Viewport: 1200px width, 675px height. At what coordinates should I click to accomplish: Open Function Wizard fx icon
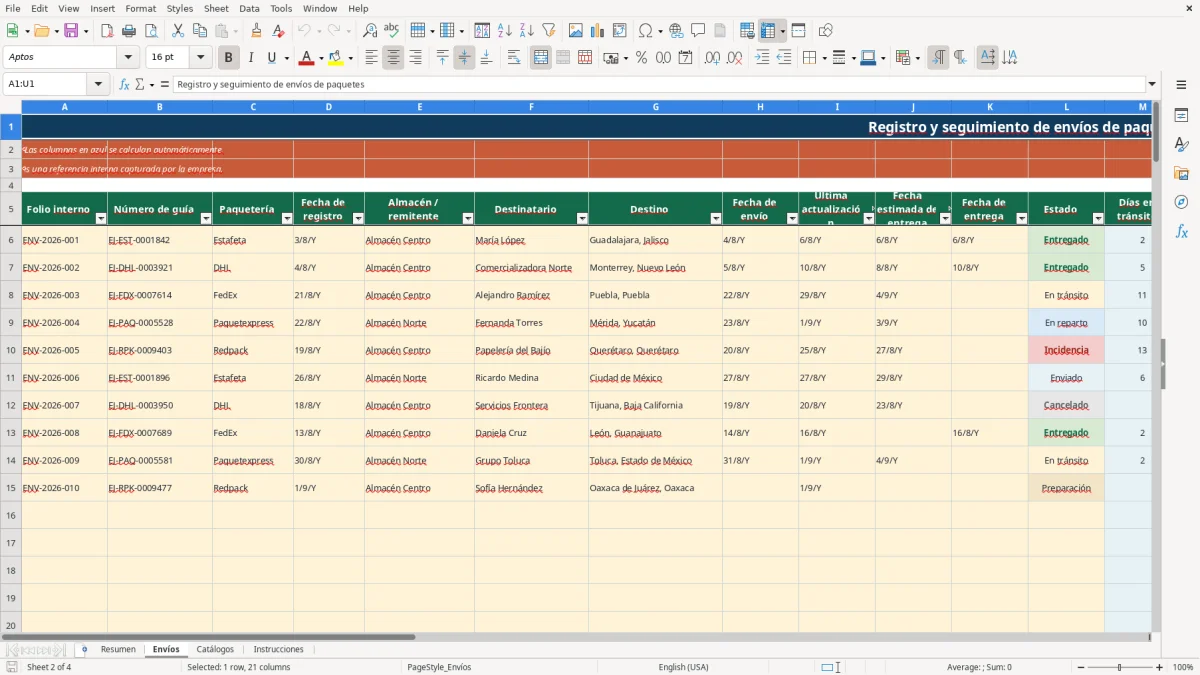point(124,84)
